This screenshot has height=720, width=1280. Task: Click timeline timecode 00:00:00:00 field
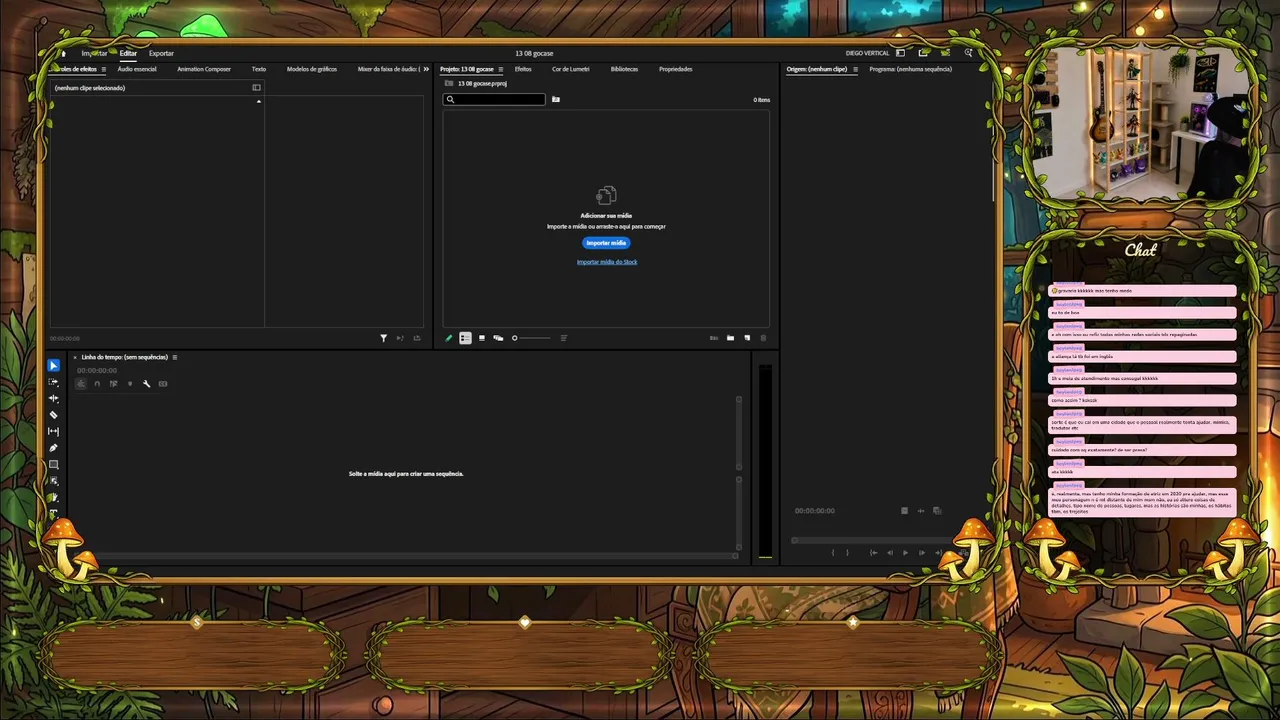97,370
